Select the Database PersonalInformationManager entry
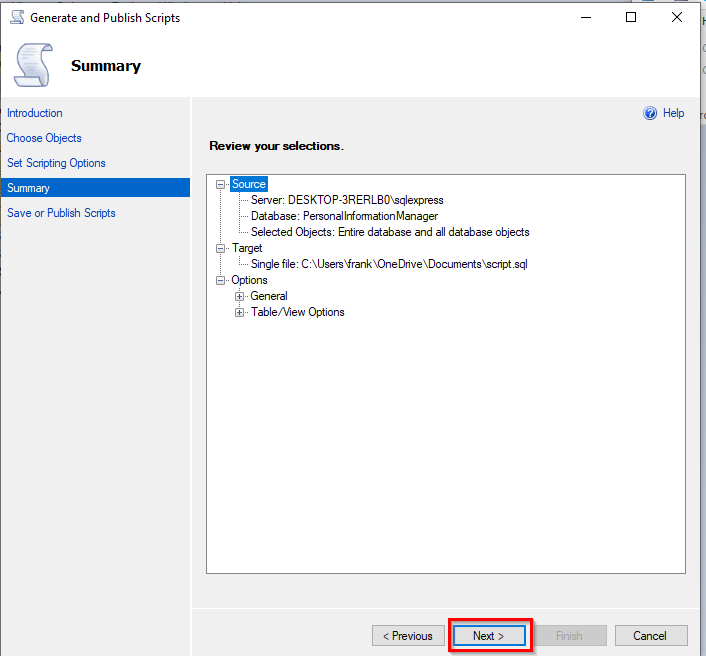Image resolution: width=706 pixels, height=656 pixels. pyautogui.click(x=344, y=216)
